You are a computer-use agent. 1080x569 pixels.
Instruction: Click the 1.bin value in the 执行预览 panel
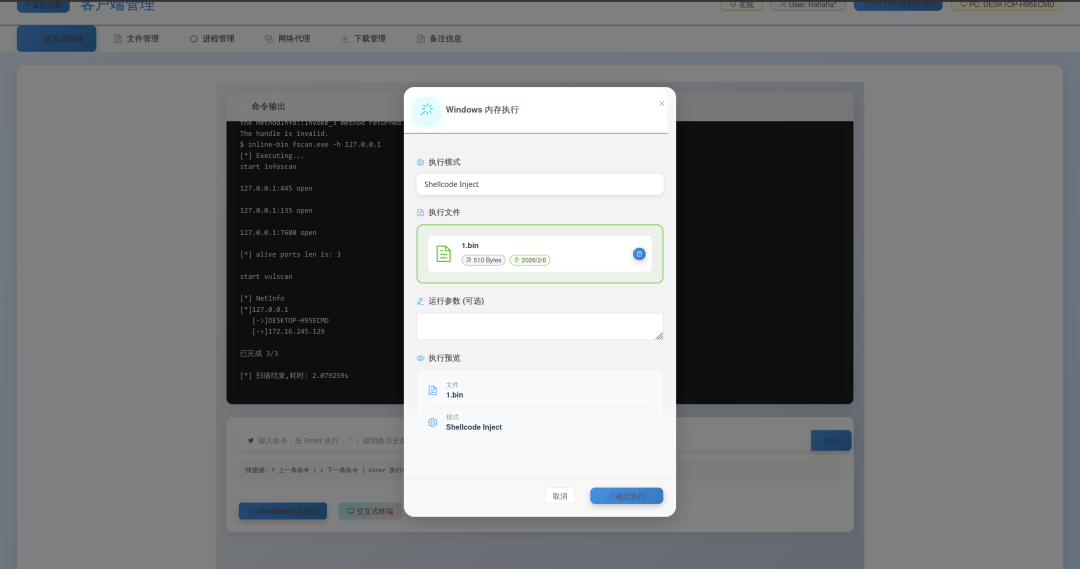pyautogui.click(x=455, y=395)
